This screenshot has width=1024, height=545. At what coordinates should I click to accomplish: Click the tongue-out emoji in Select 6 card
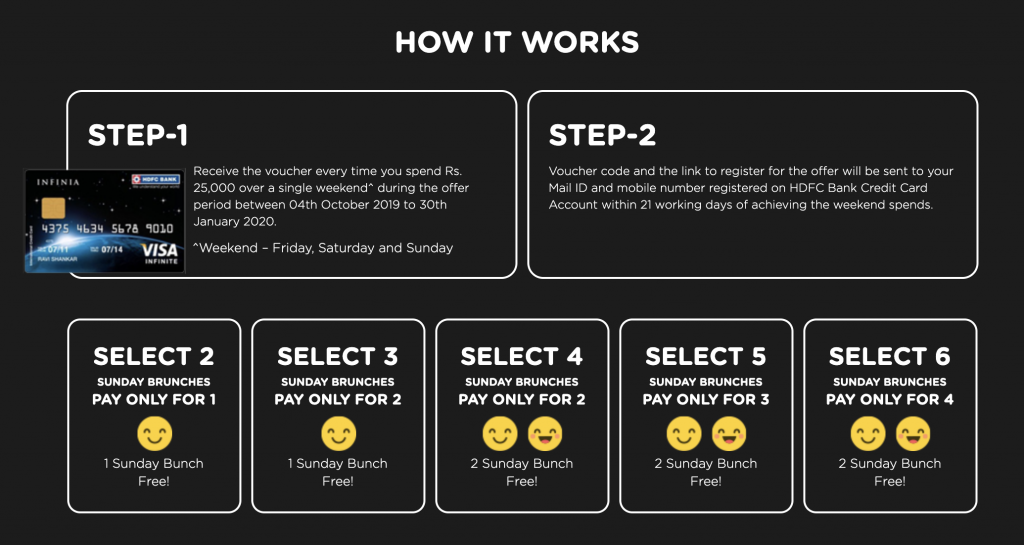click(x=914, y=434)
